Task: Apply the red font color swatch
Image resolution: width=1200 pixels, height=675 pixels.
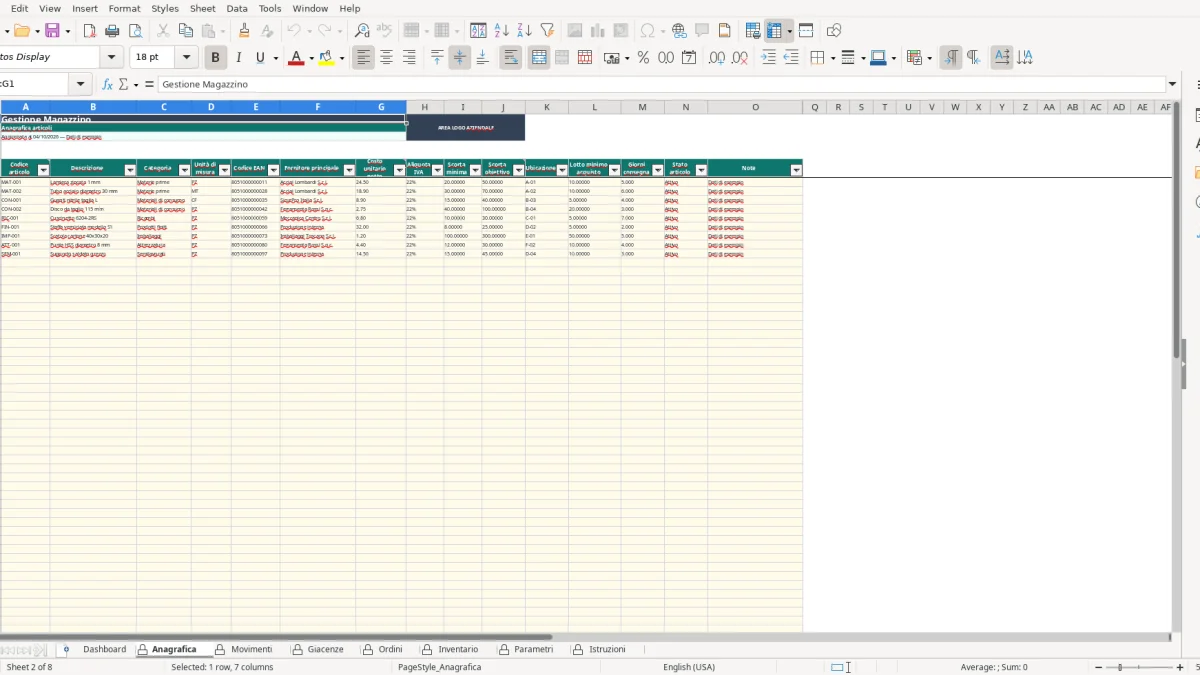Action: [295, 58]
